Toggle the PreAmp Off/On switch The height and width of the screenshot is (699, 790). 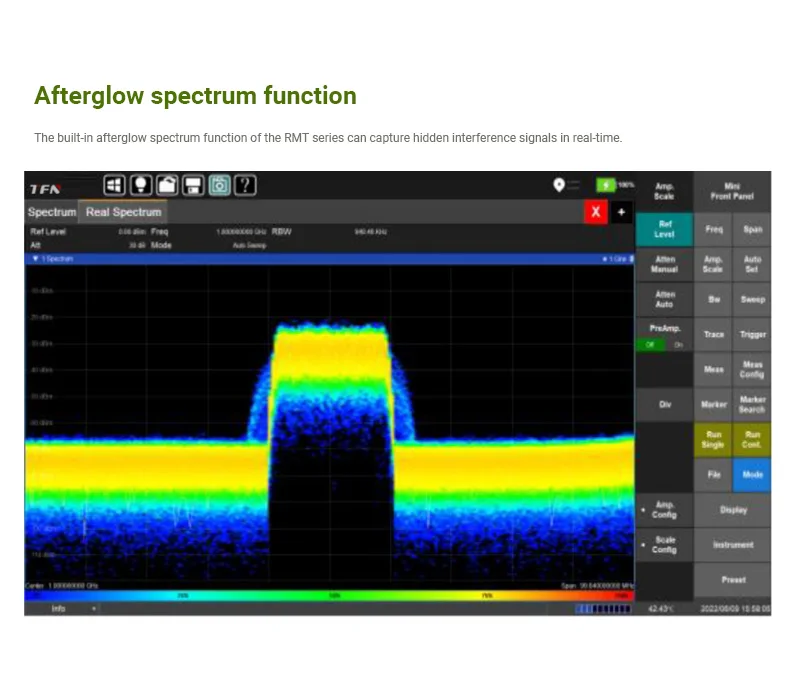(x=664, y=345)
